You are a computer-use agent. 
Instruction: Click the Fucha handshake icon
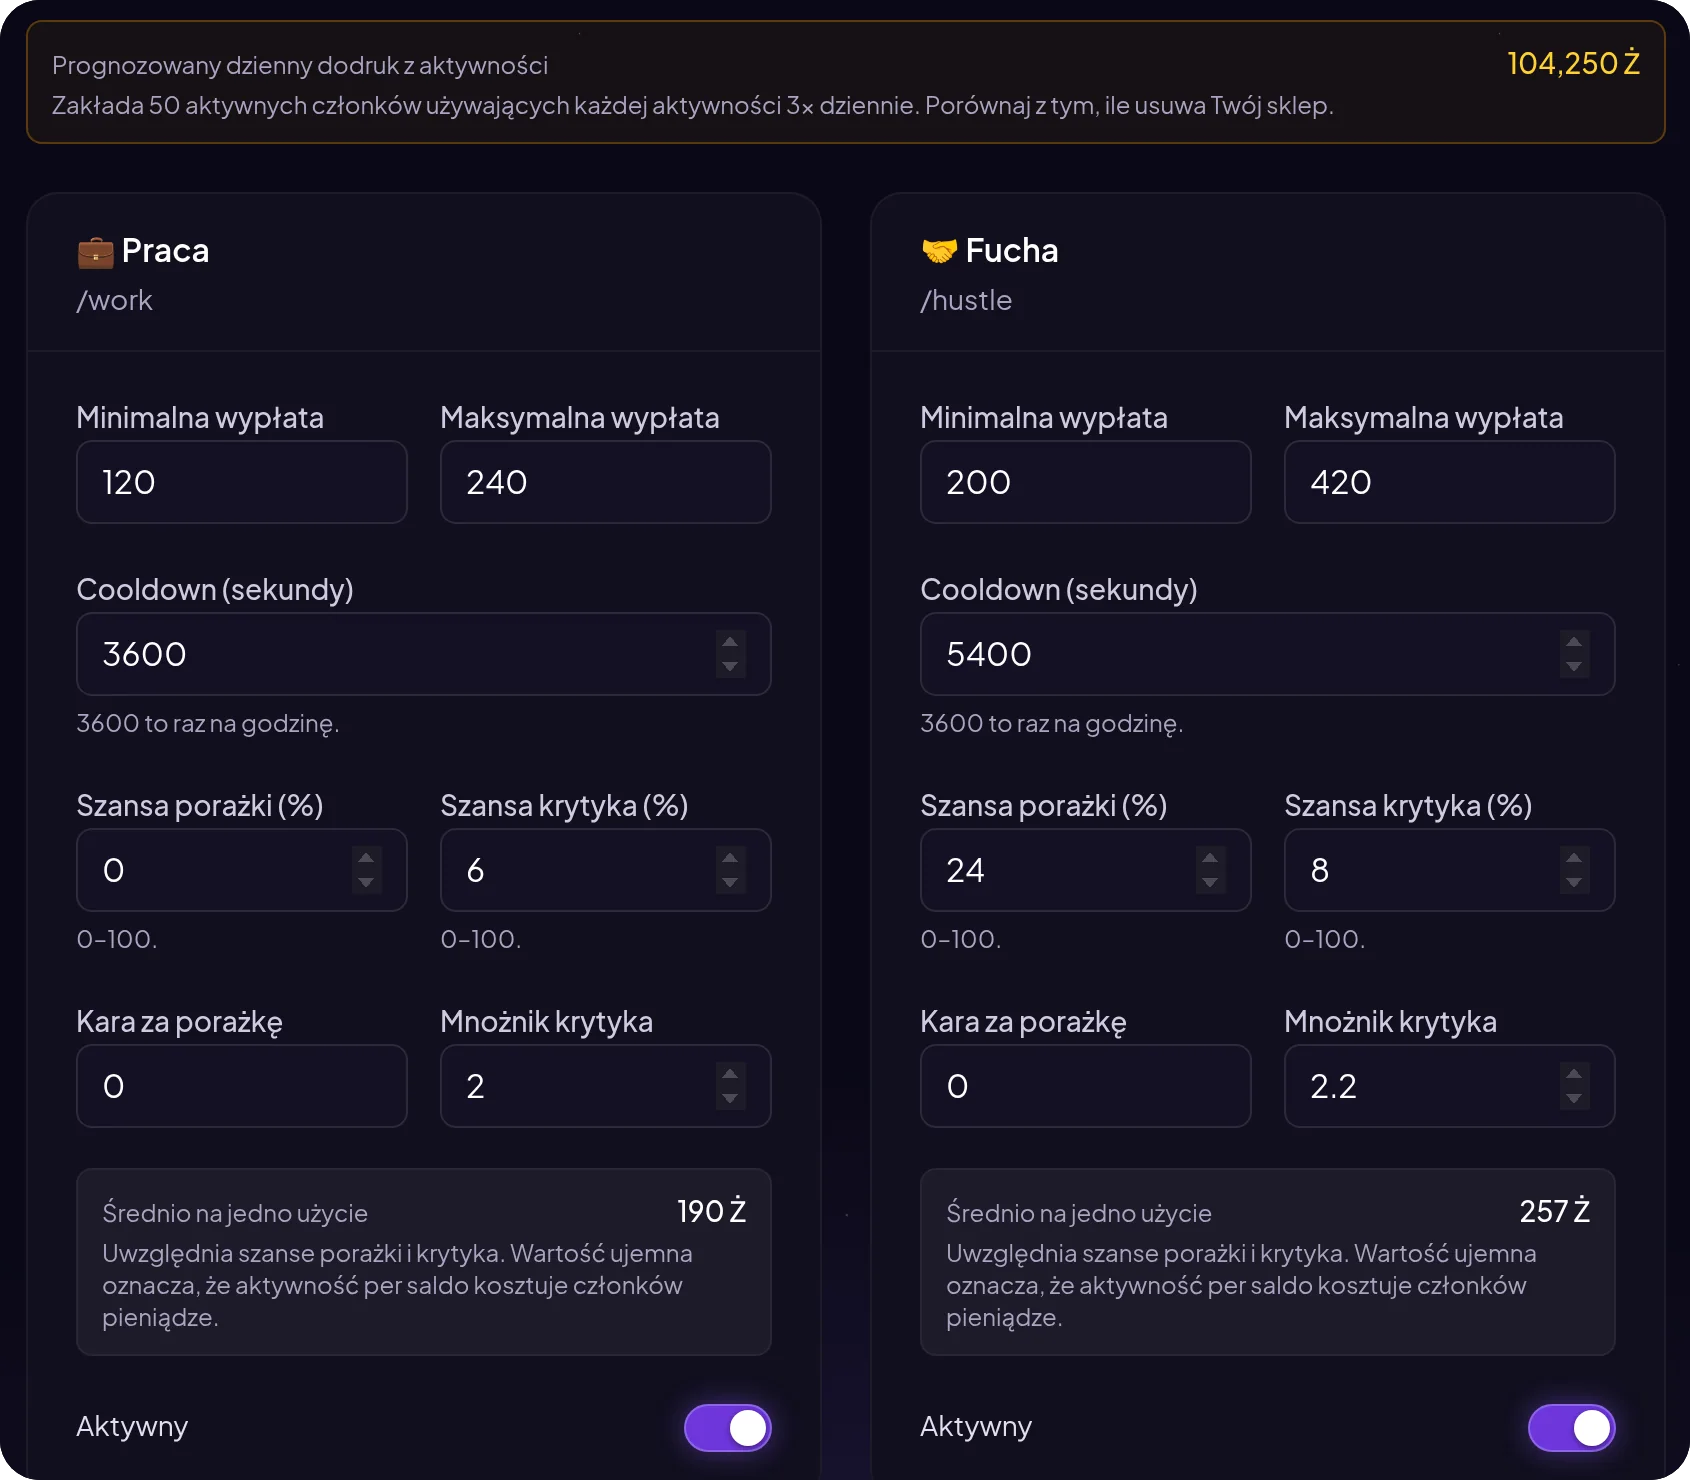pos(939,251)
